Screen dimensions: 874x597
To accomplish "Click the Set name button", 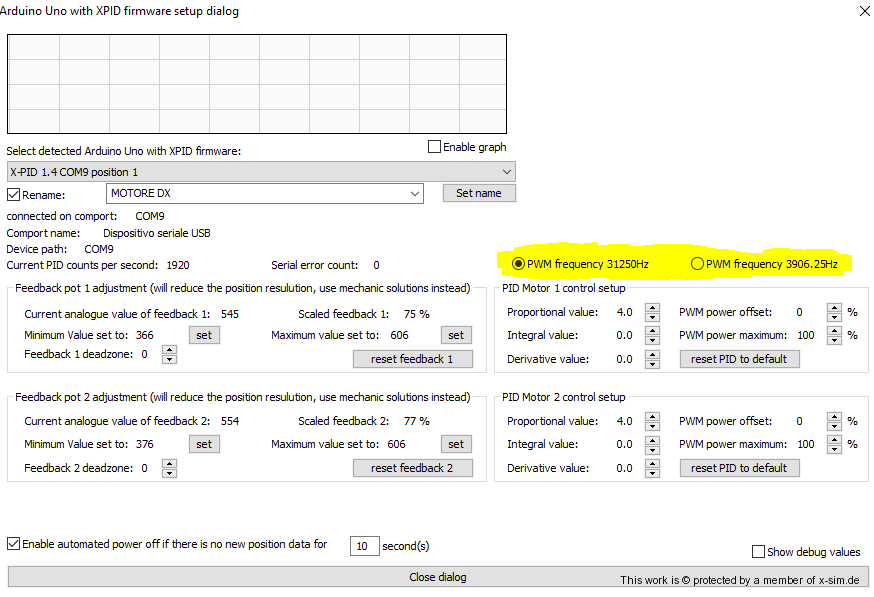I will tap(479, 193).
